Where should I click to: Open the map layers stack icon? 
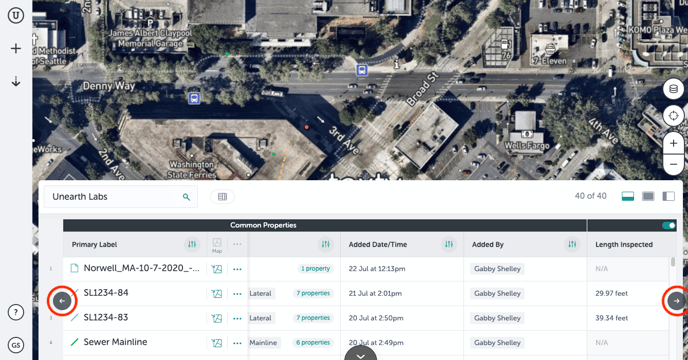[673, 90]
